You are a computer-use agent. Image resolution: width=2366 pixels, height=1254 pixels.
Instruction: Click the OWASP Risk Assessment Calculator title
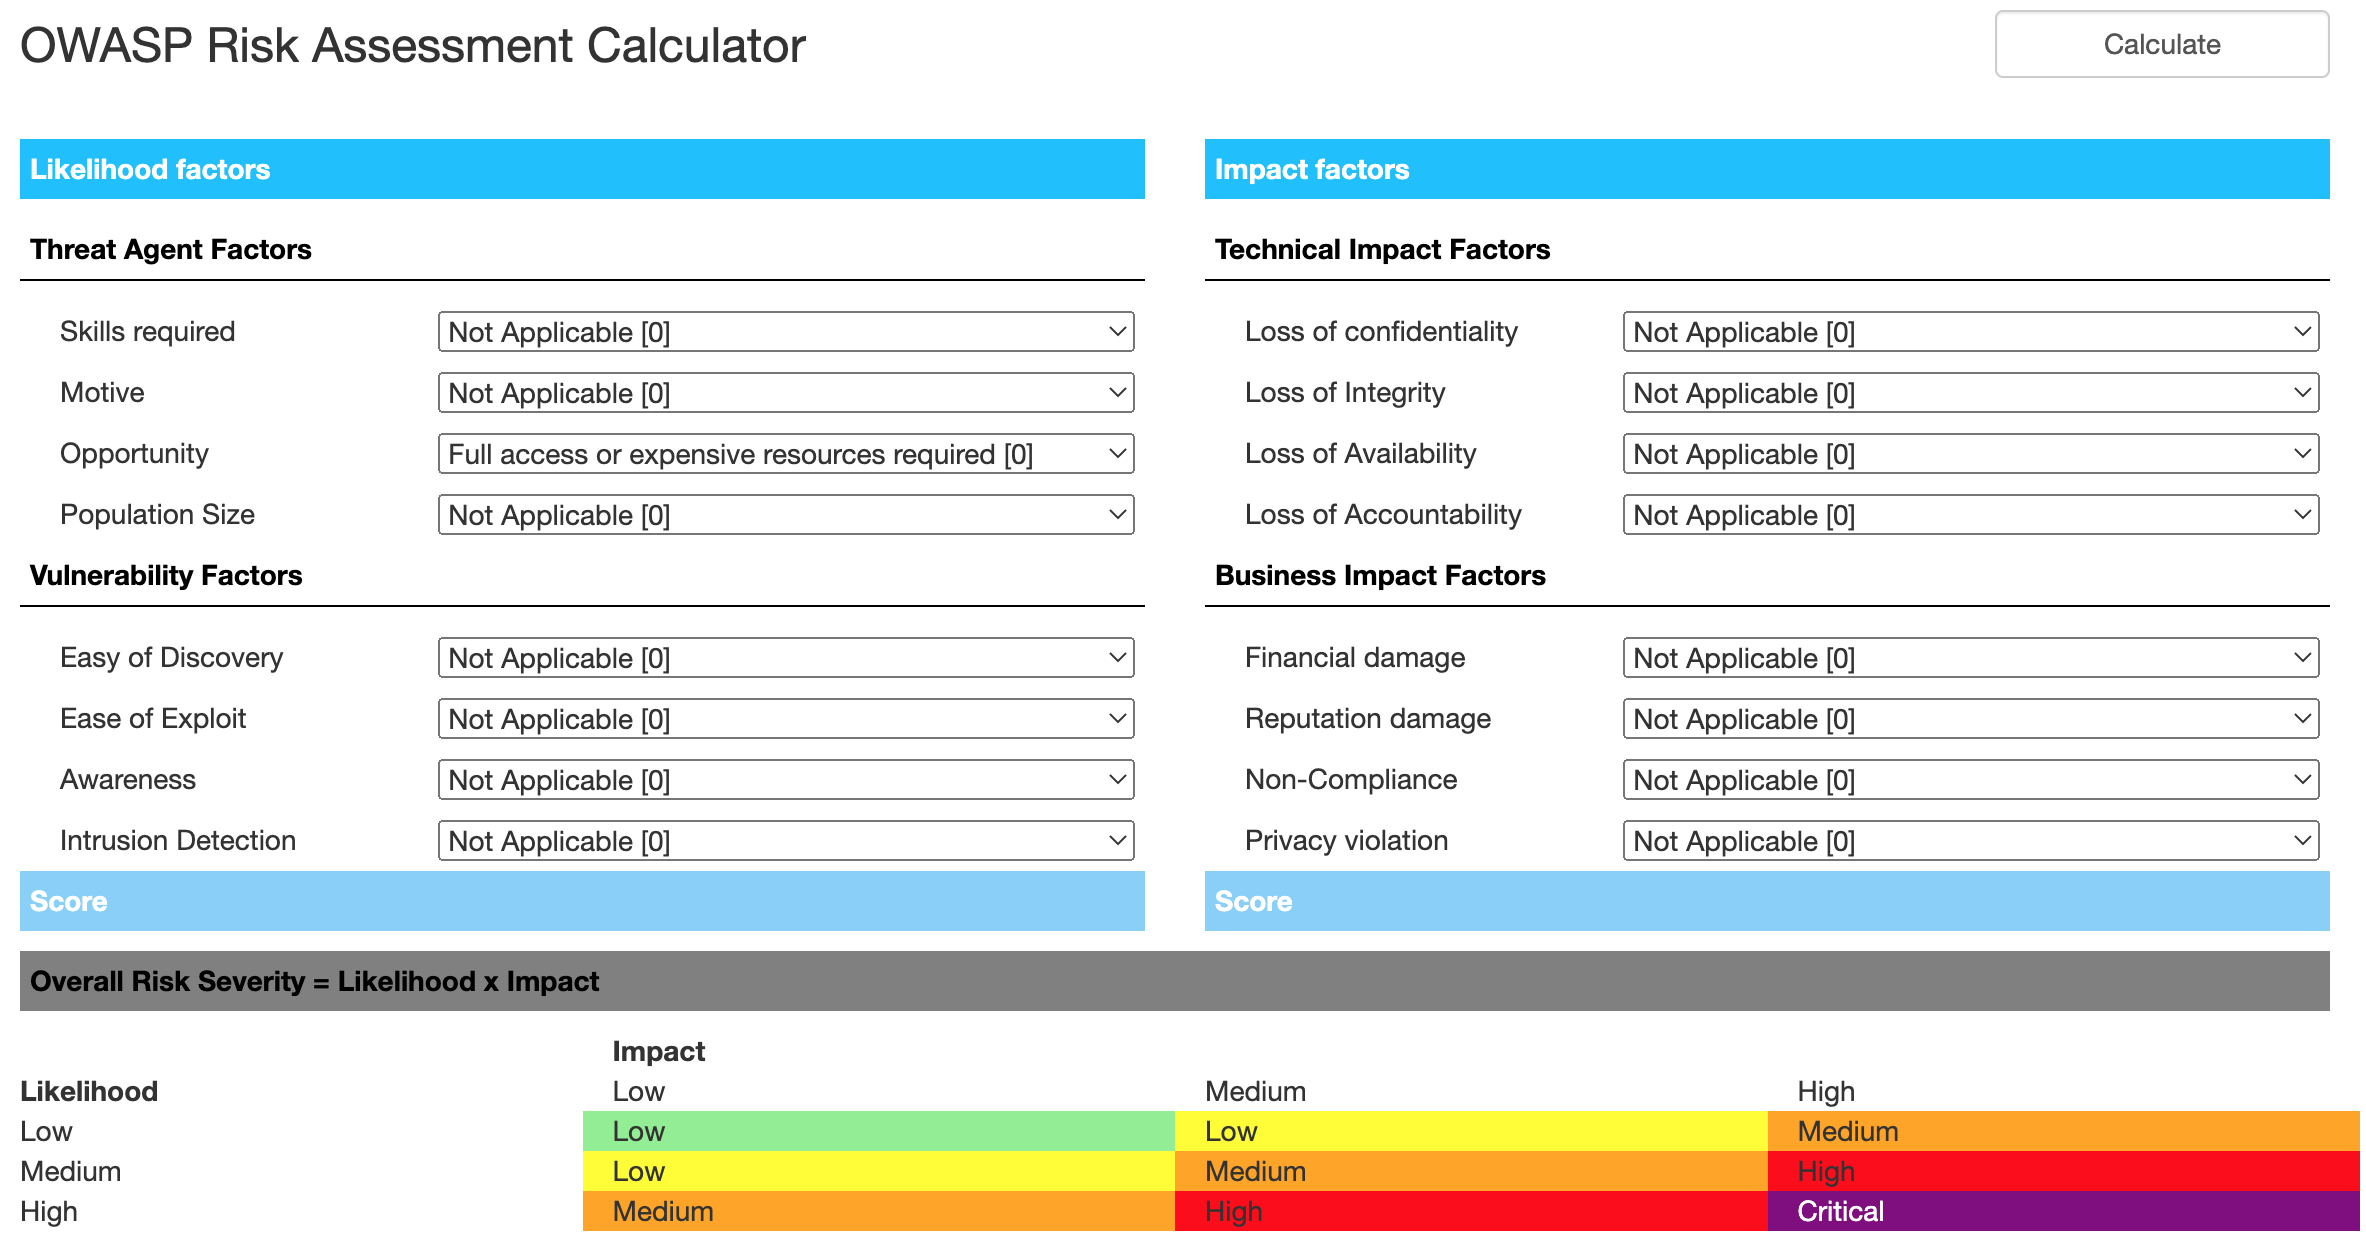(413, 46)
